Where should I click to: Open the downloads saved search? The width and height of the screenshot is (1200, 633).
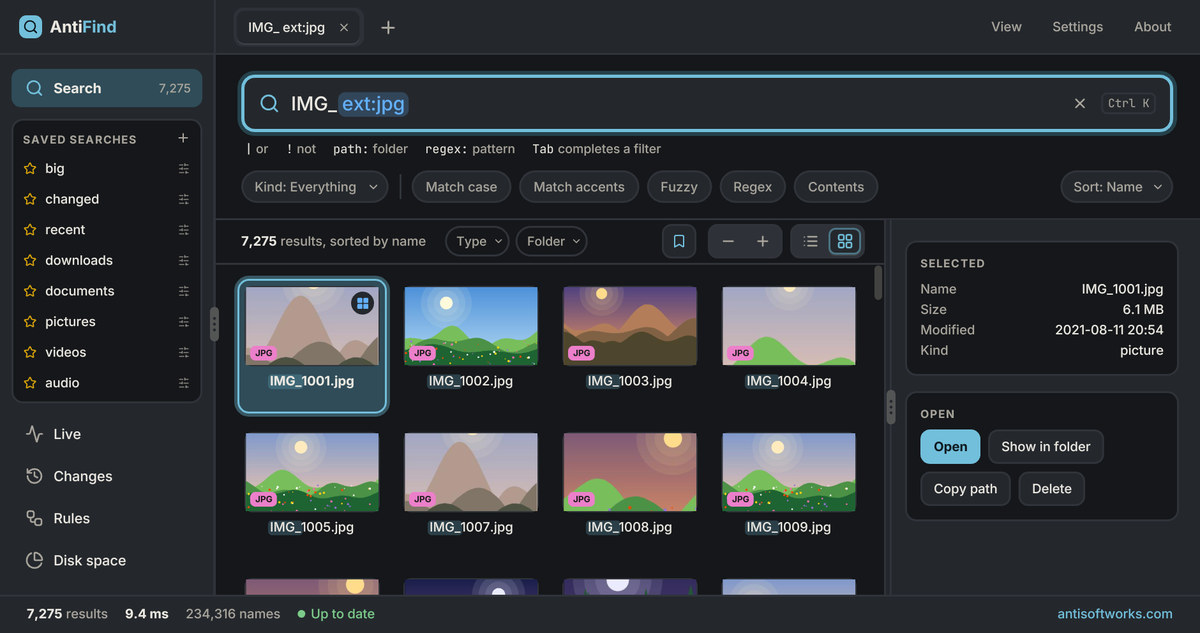click(x=79, y=260)
